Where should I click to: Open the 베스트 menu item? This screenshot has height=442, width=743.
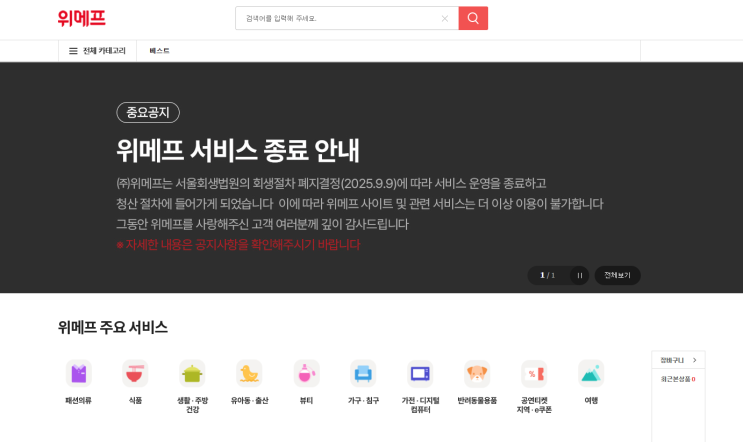coord(159,51)
